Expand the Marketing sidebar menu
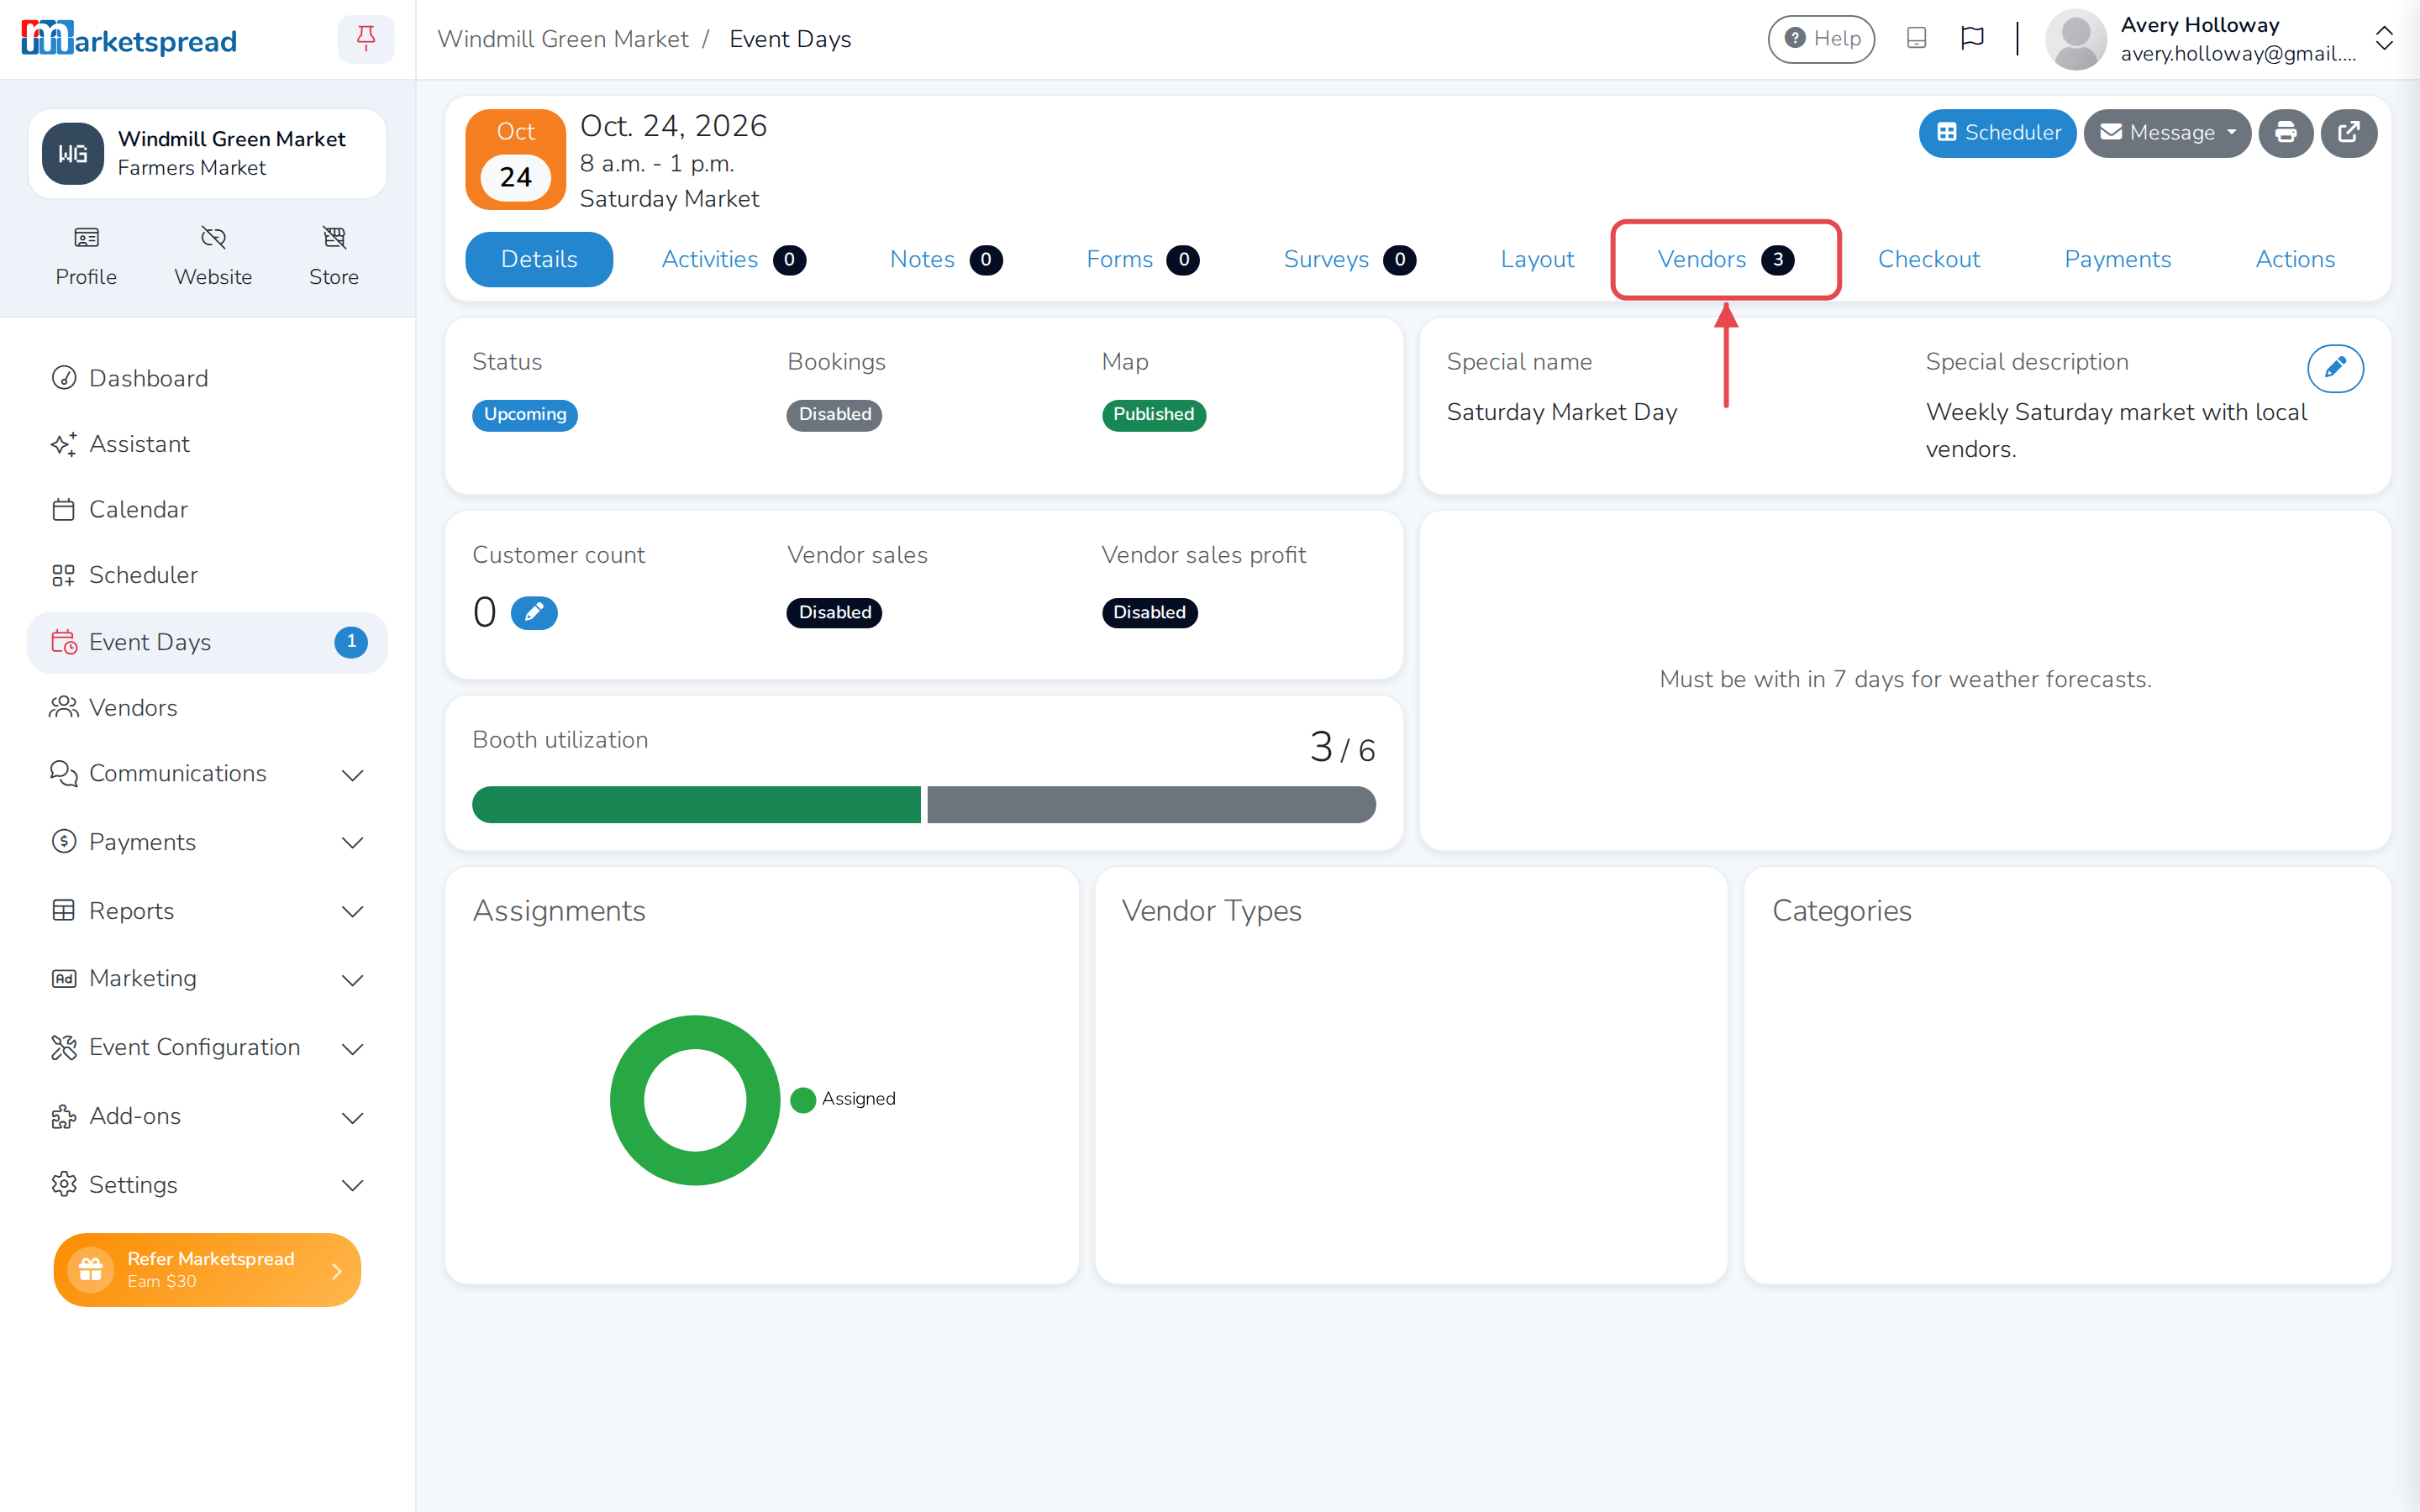This screenshot has height=1512, width=2420. 208,979
